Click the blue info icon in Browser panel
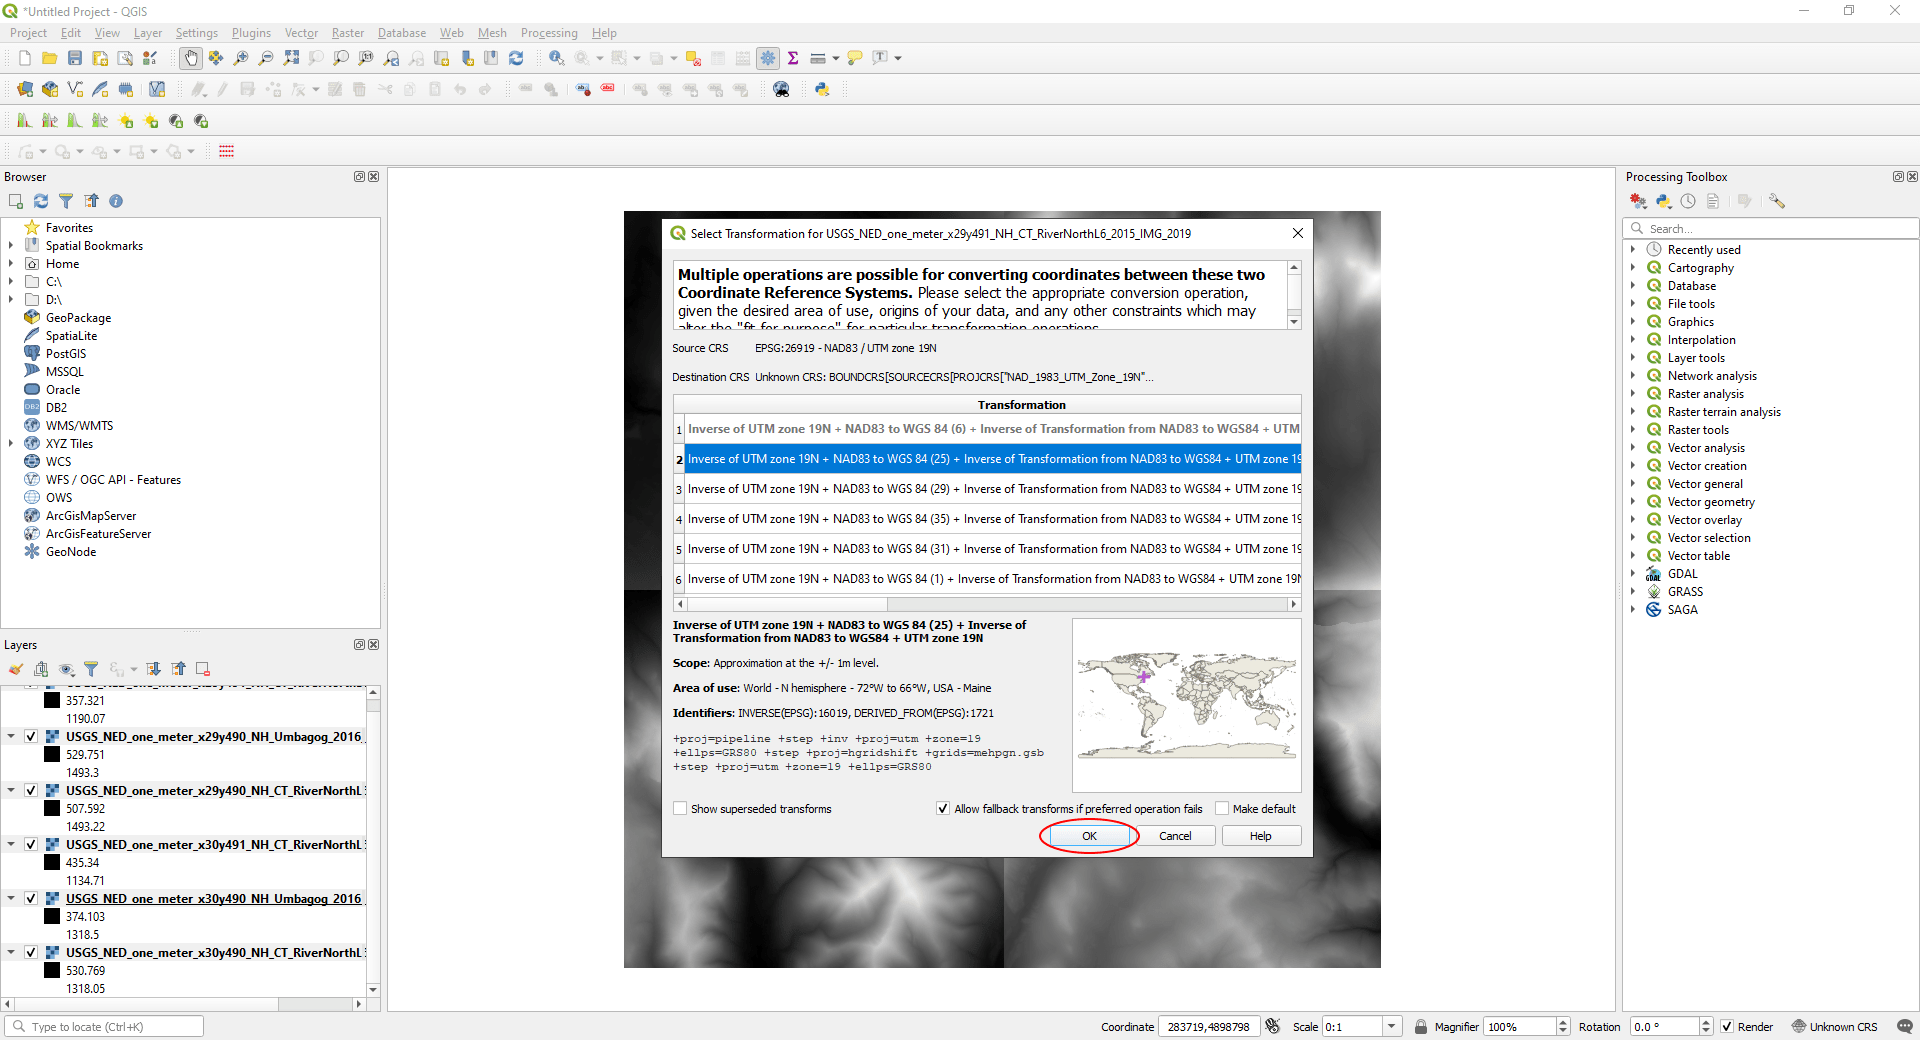 point(116,201)
